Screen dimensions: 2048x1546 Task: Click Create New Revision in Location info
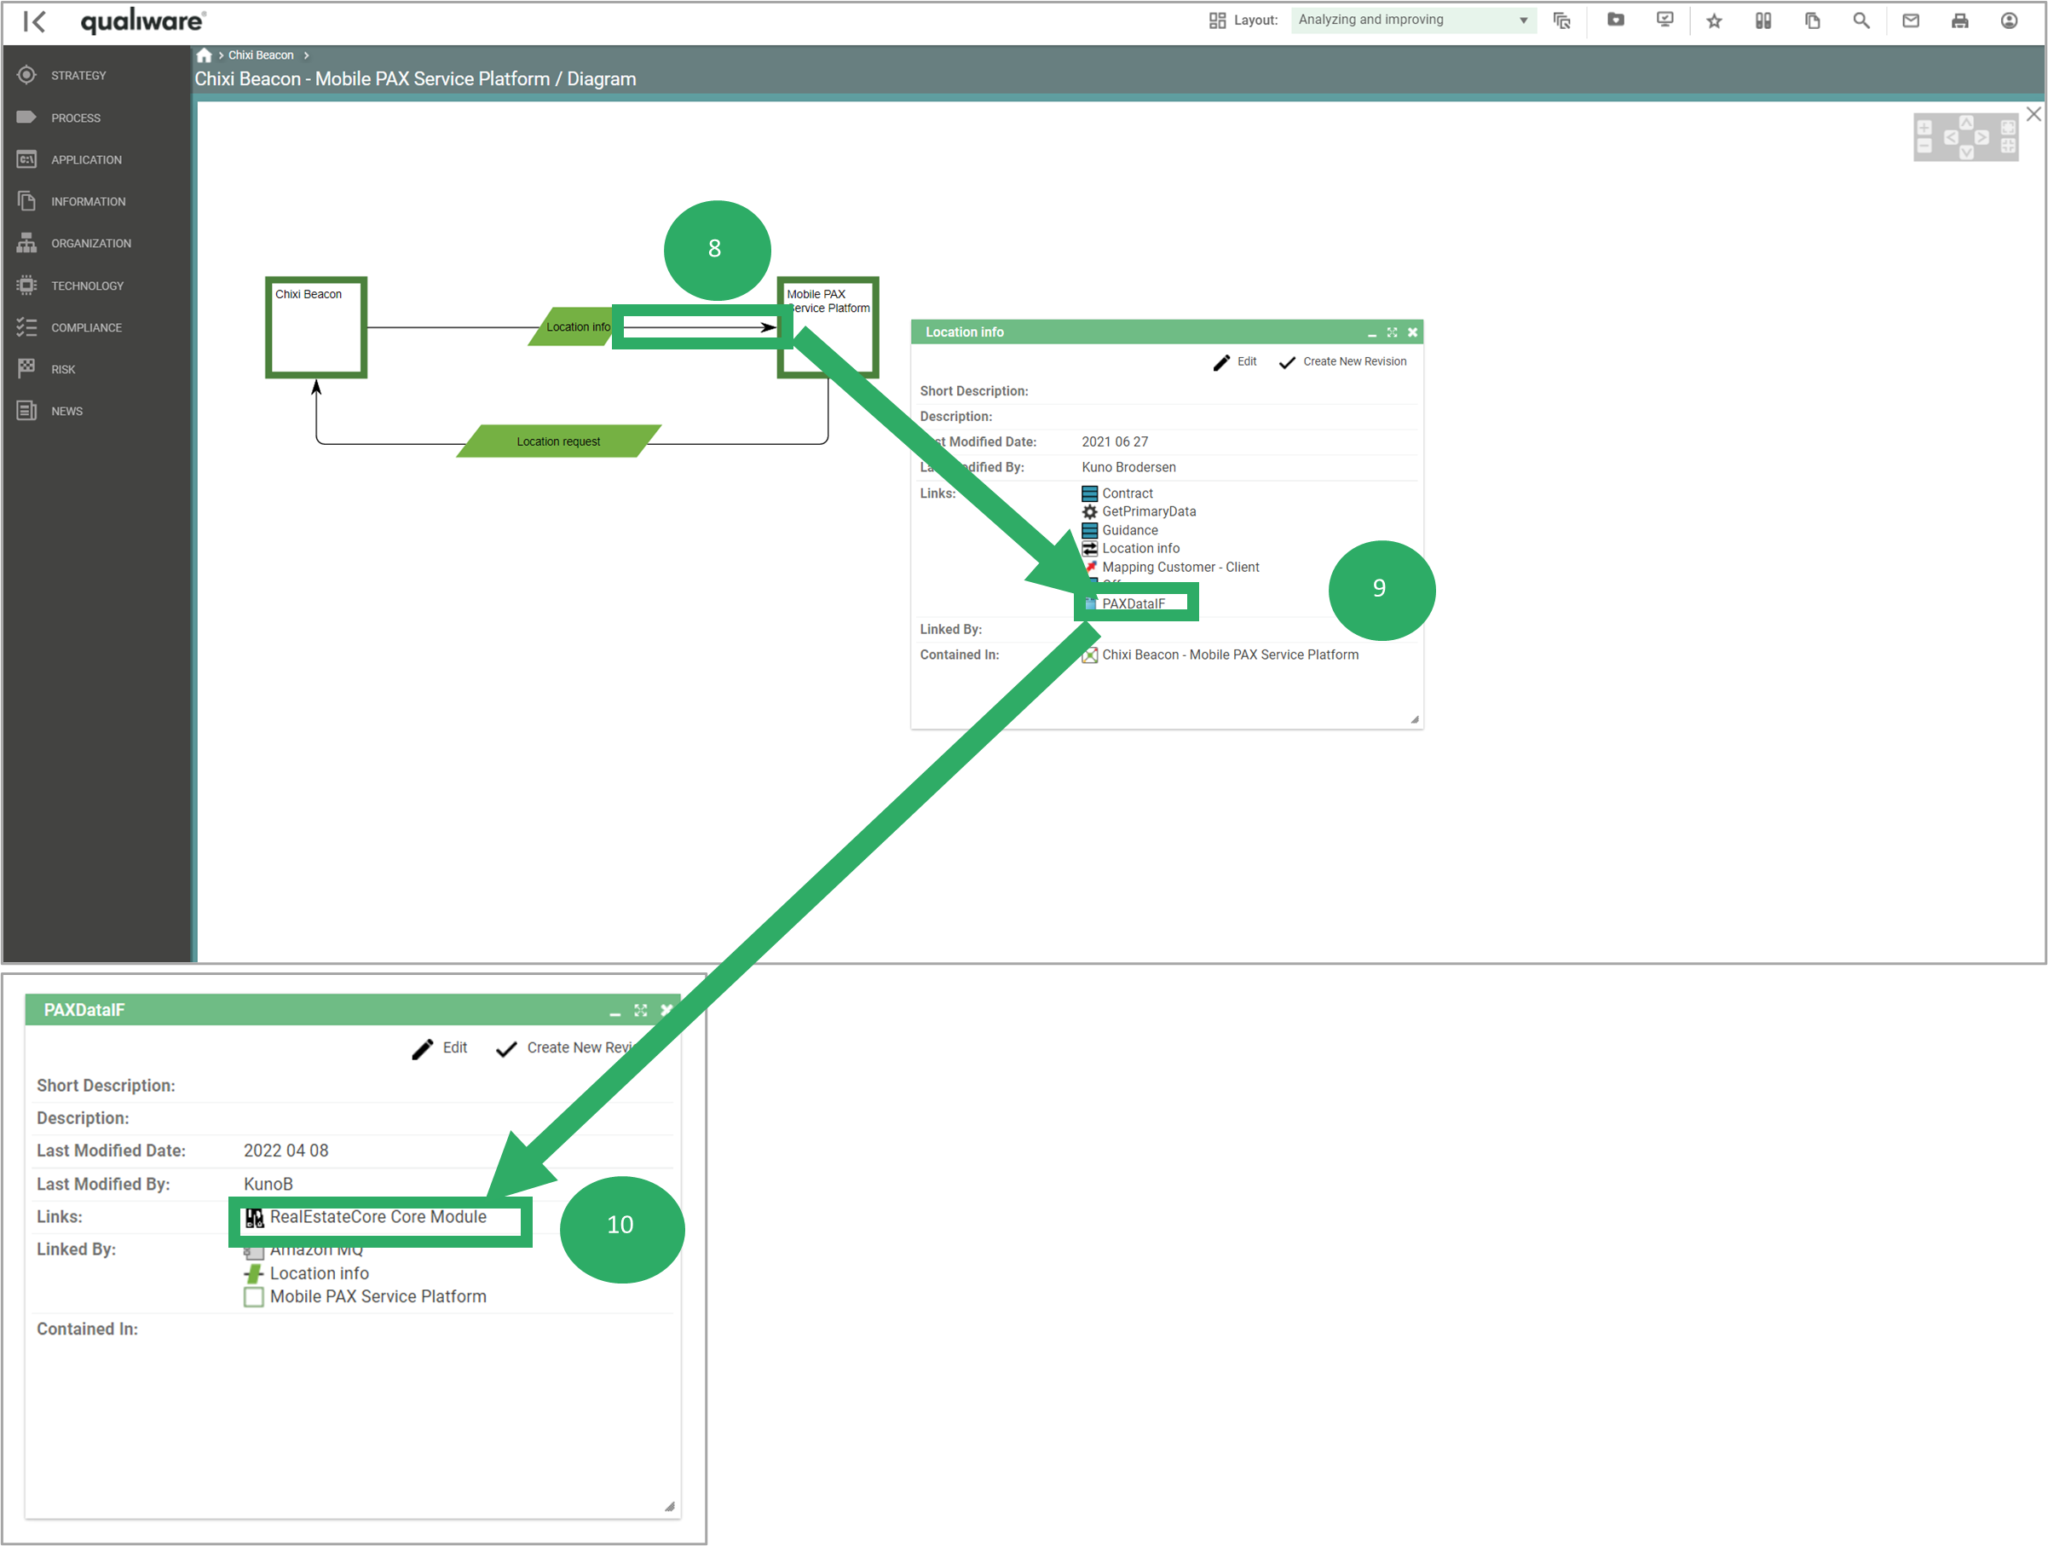(1344, 361)
